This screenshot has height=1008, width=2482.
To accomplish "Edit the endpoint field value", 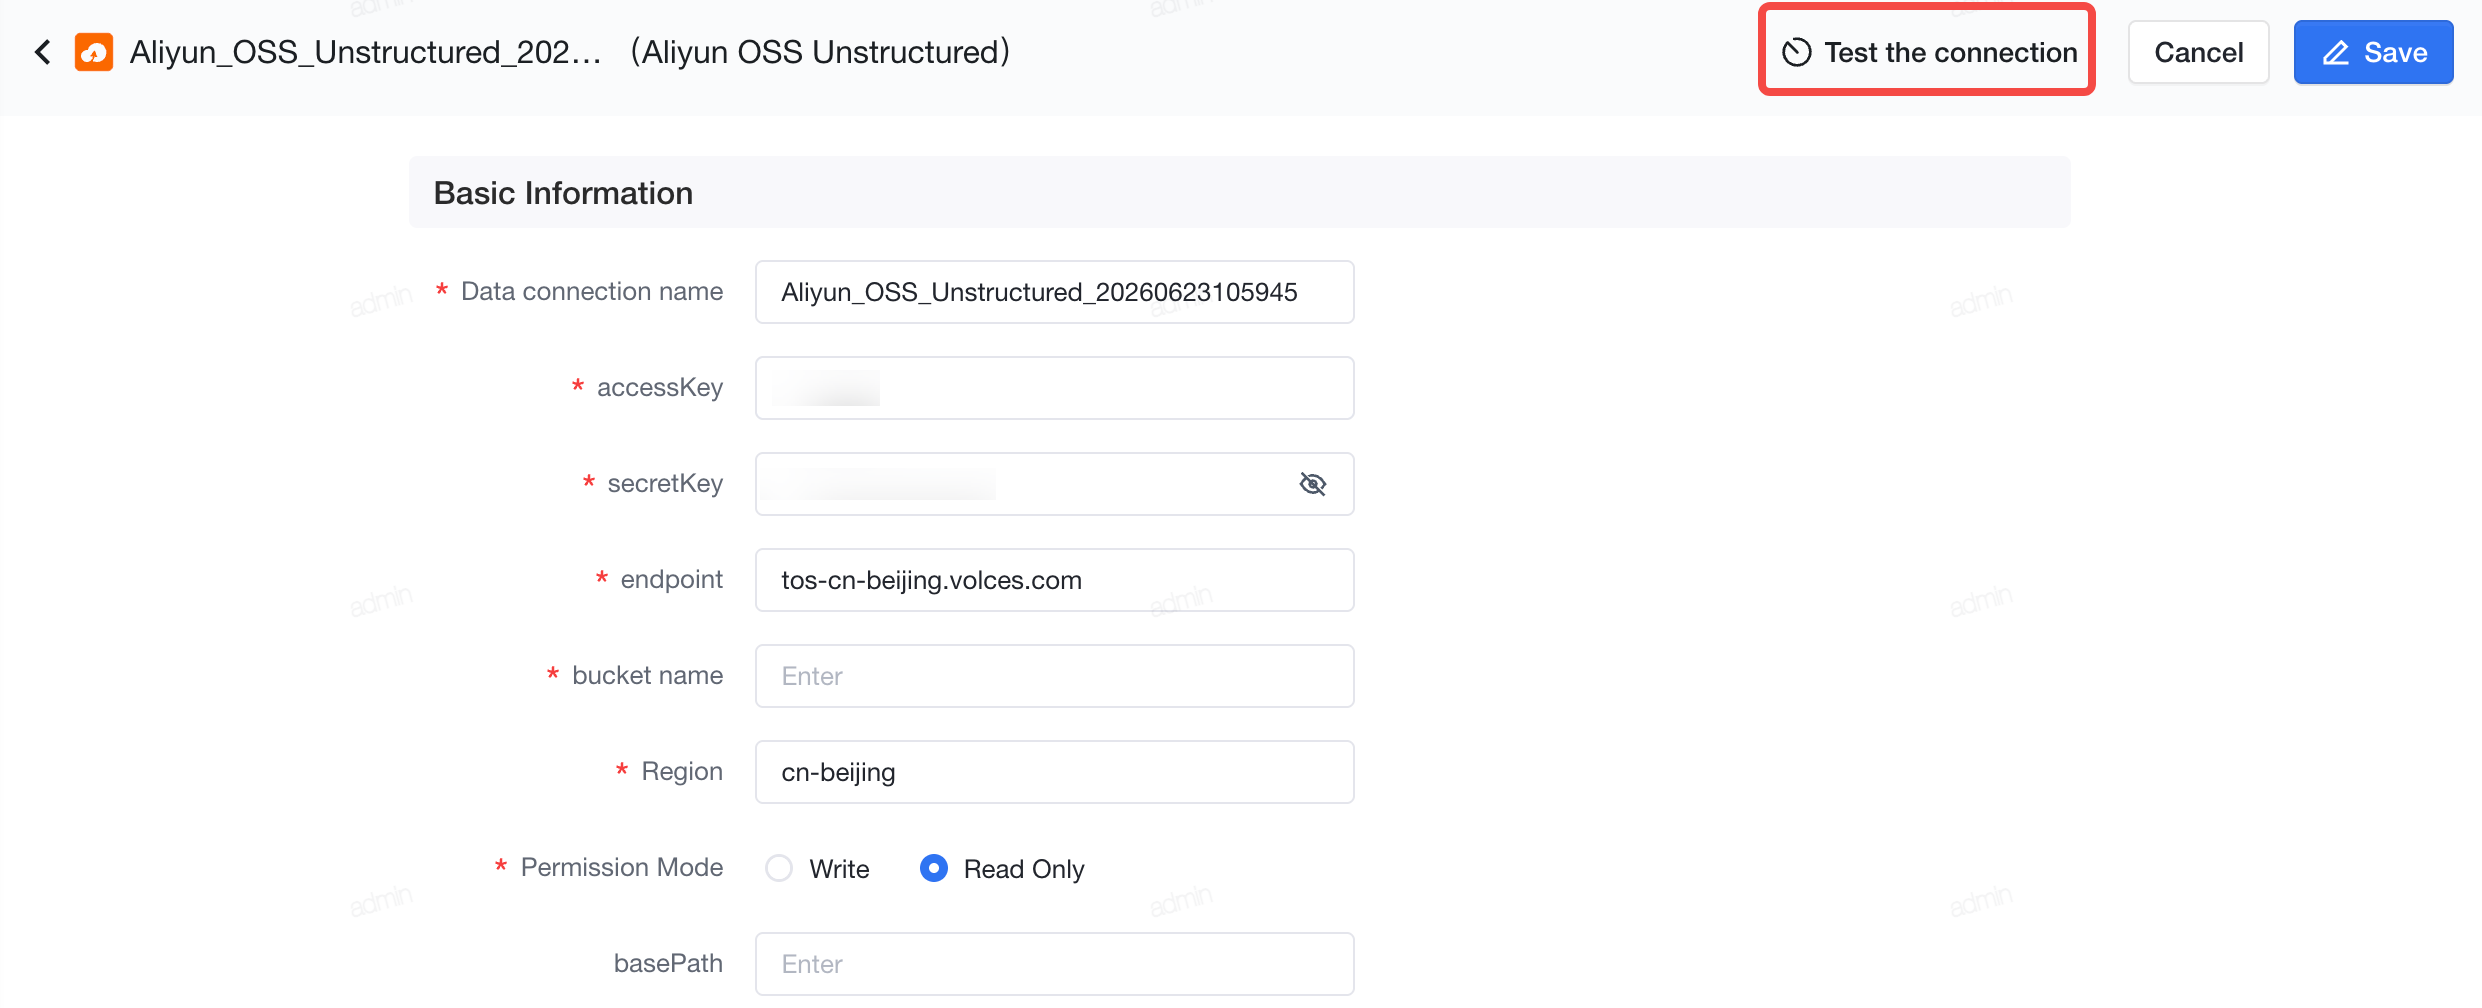I will tap(1054, 580).
